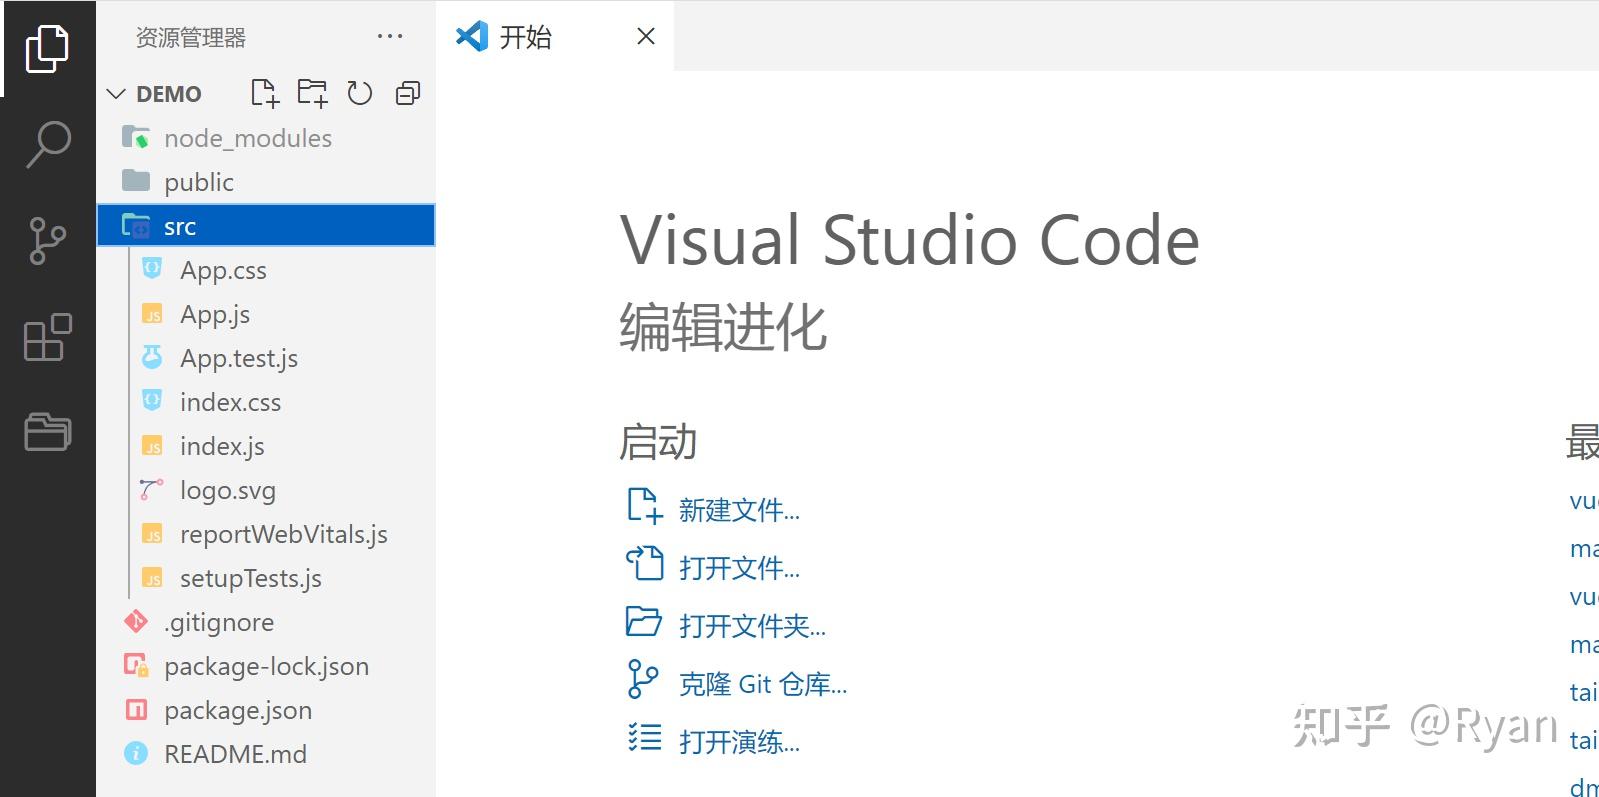Open the Explorer activity bar icon
Viewport: 1599px width, 797px height.
click(47, 48)
